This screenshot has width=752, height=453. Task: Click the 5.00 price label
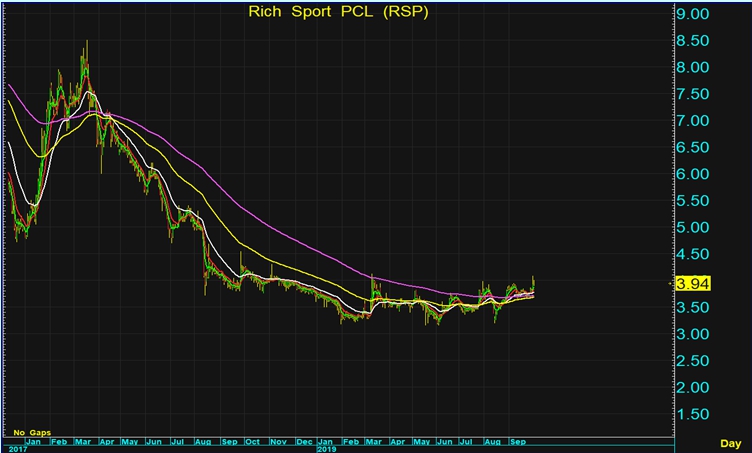coord(693,227)
